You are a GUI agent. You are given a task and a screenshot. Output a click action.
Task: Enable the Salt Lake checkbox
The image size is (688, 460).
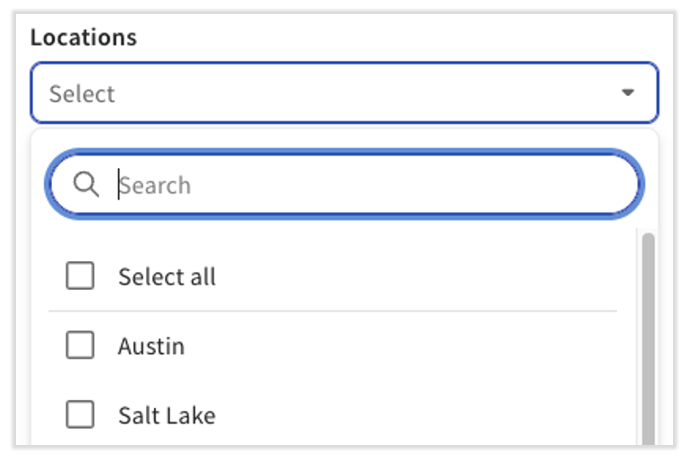(80, 414)
